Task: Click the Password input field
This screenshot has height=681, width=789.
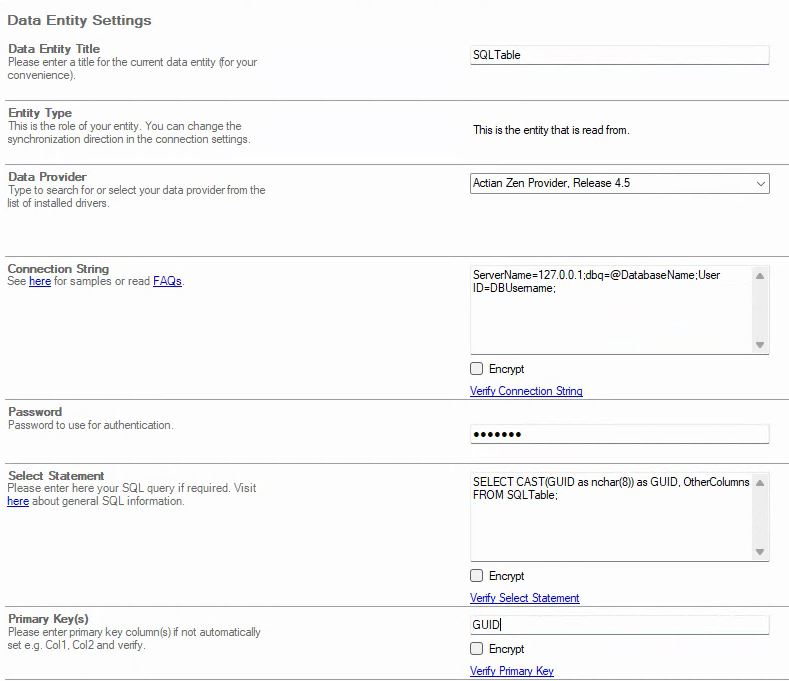Action: pyautogui.click(x=619, y=434)
